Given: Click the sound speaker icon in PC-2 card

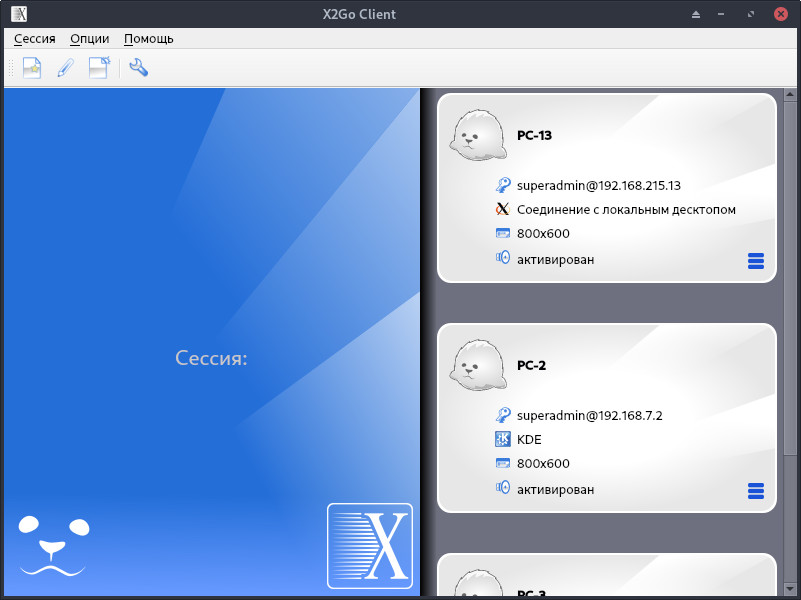Looking at the screenshot, I should 503,488.
